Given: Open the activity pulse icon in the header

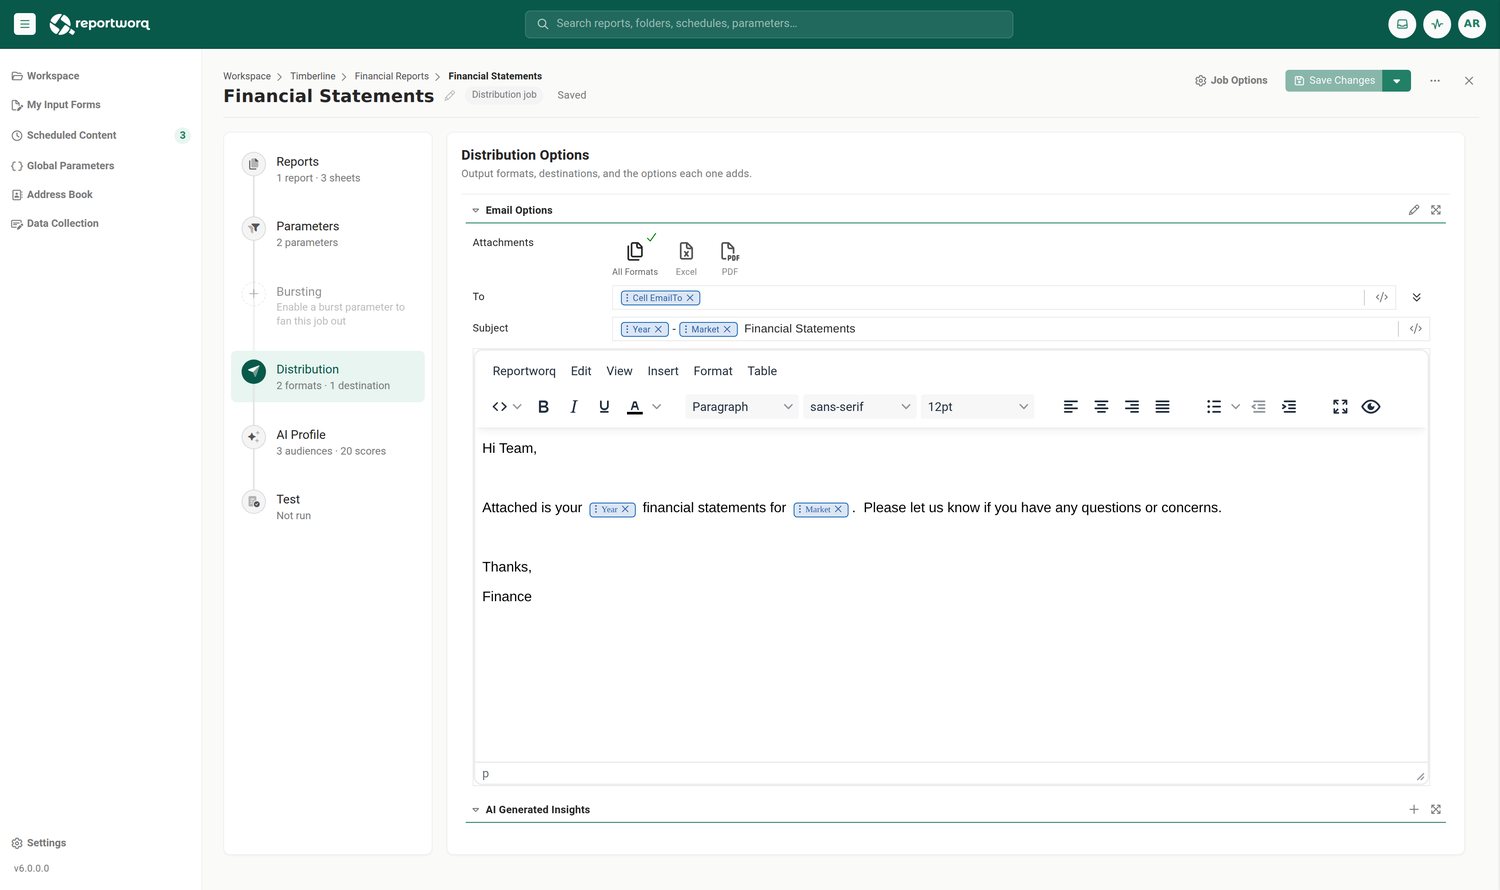Looking at the screenshot, I should 1437,24.
